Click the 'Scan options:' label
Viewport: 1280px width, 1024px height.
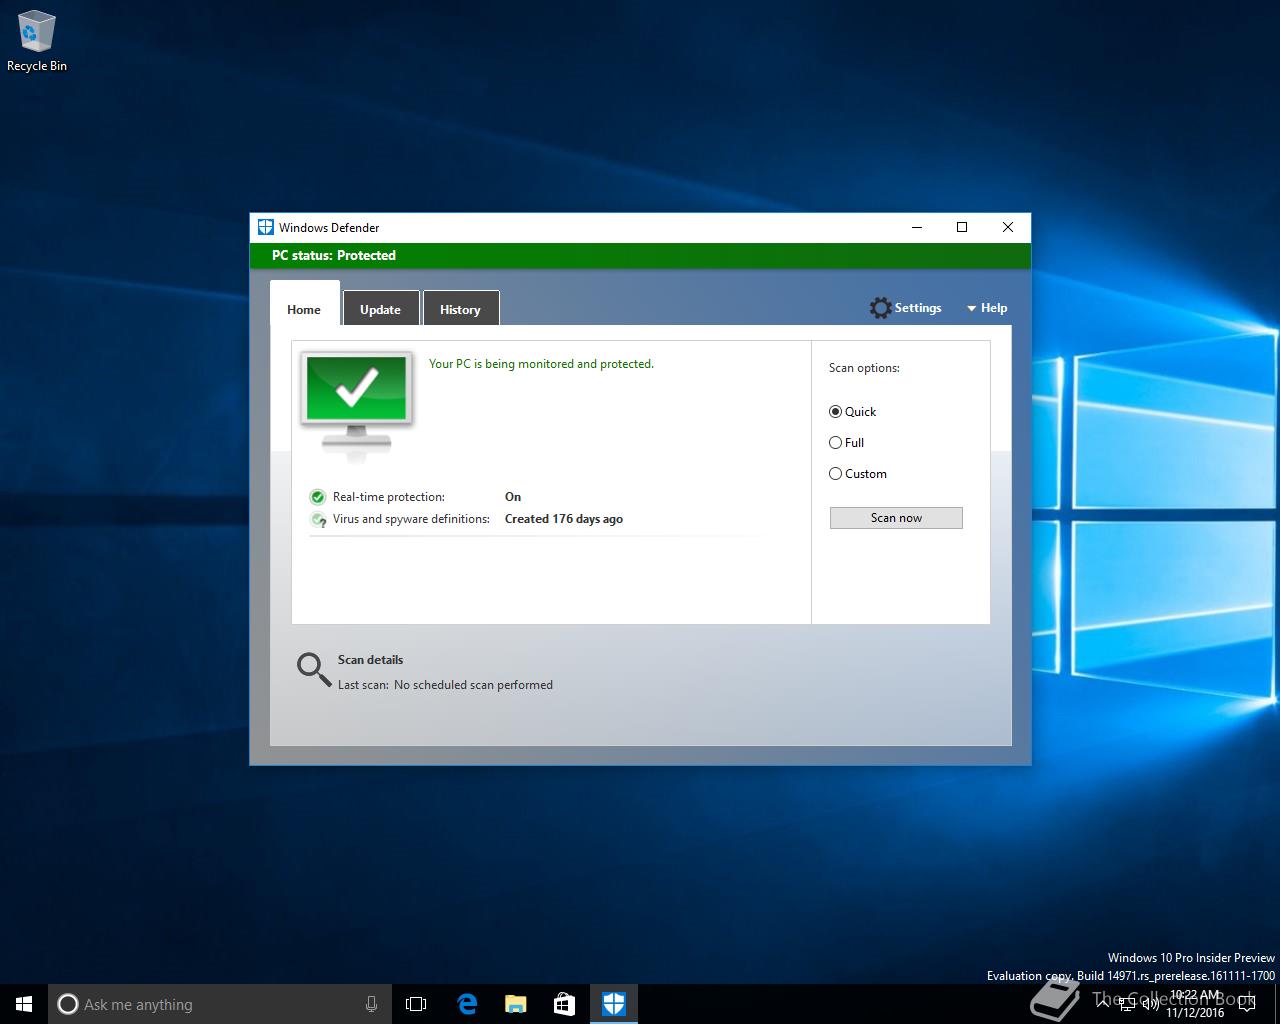[x=864, y=368]
